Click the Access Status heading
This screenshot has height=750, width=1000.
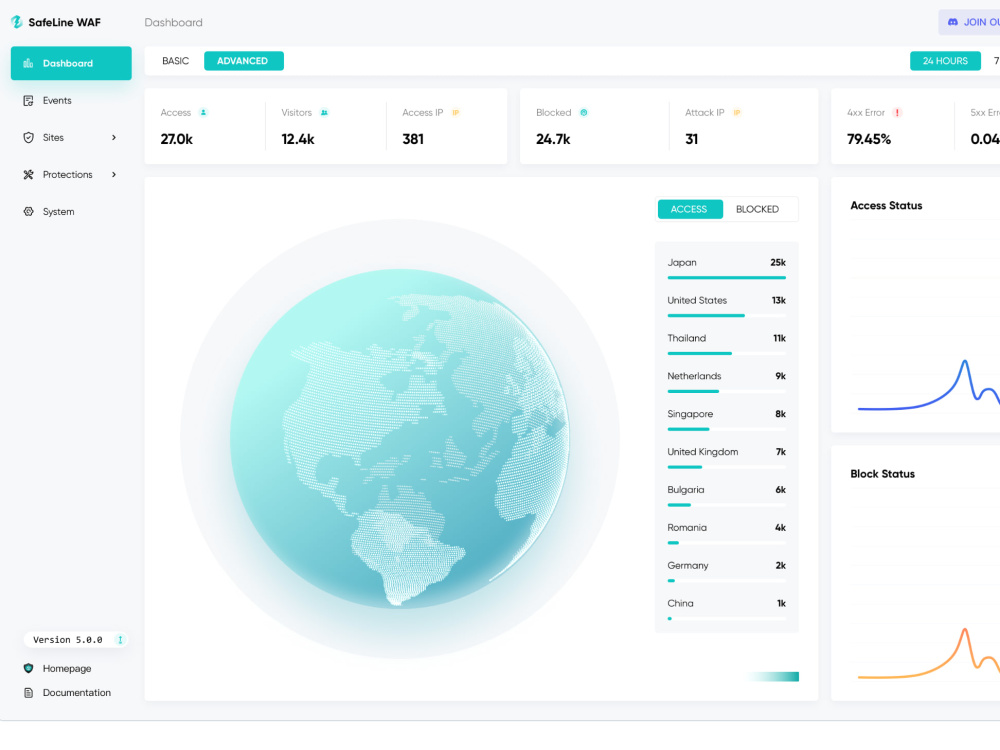(886, 205)
